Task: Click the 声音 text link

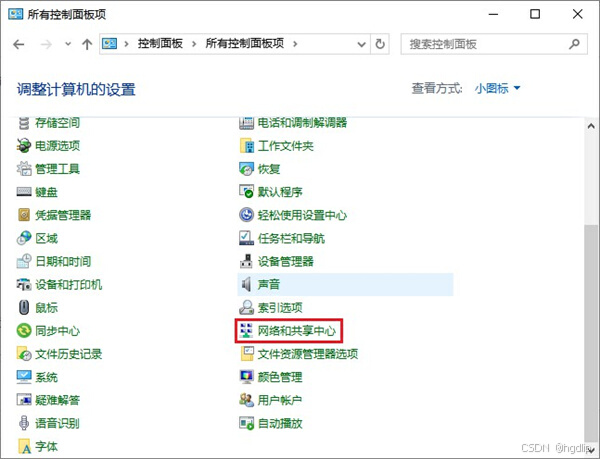Action: click(269, 284)
